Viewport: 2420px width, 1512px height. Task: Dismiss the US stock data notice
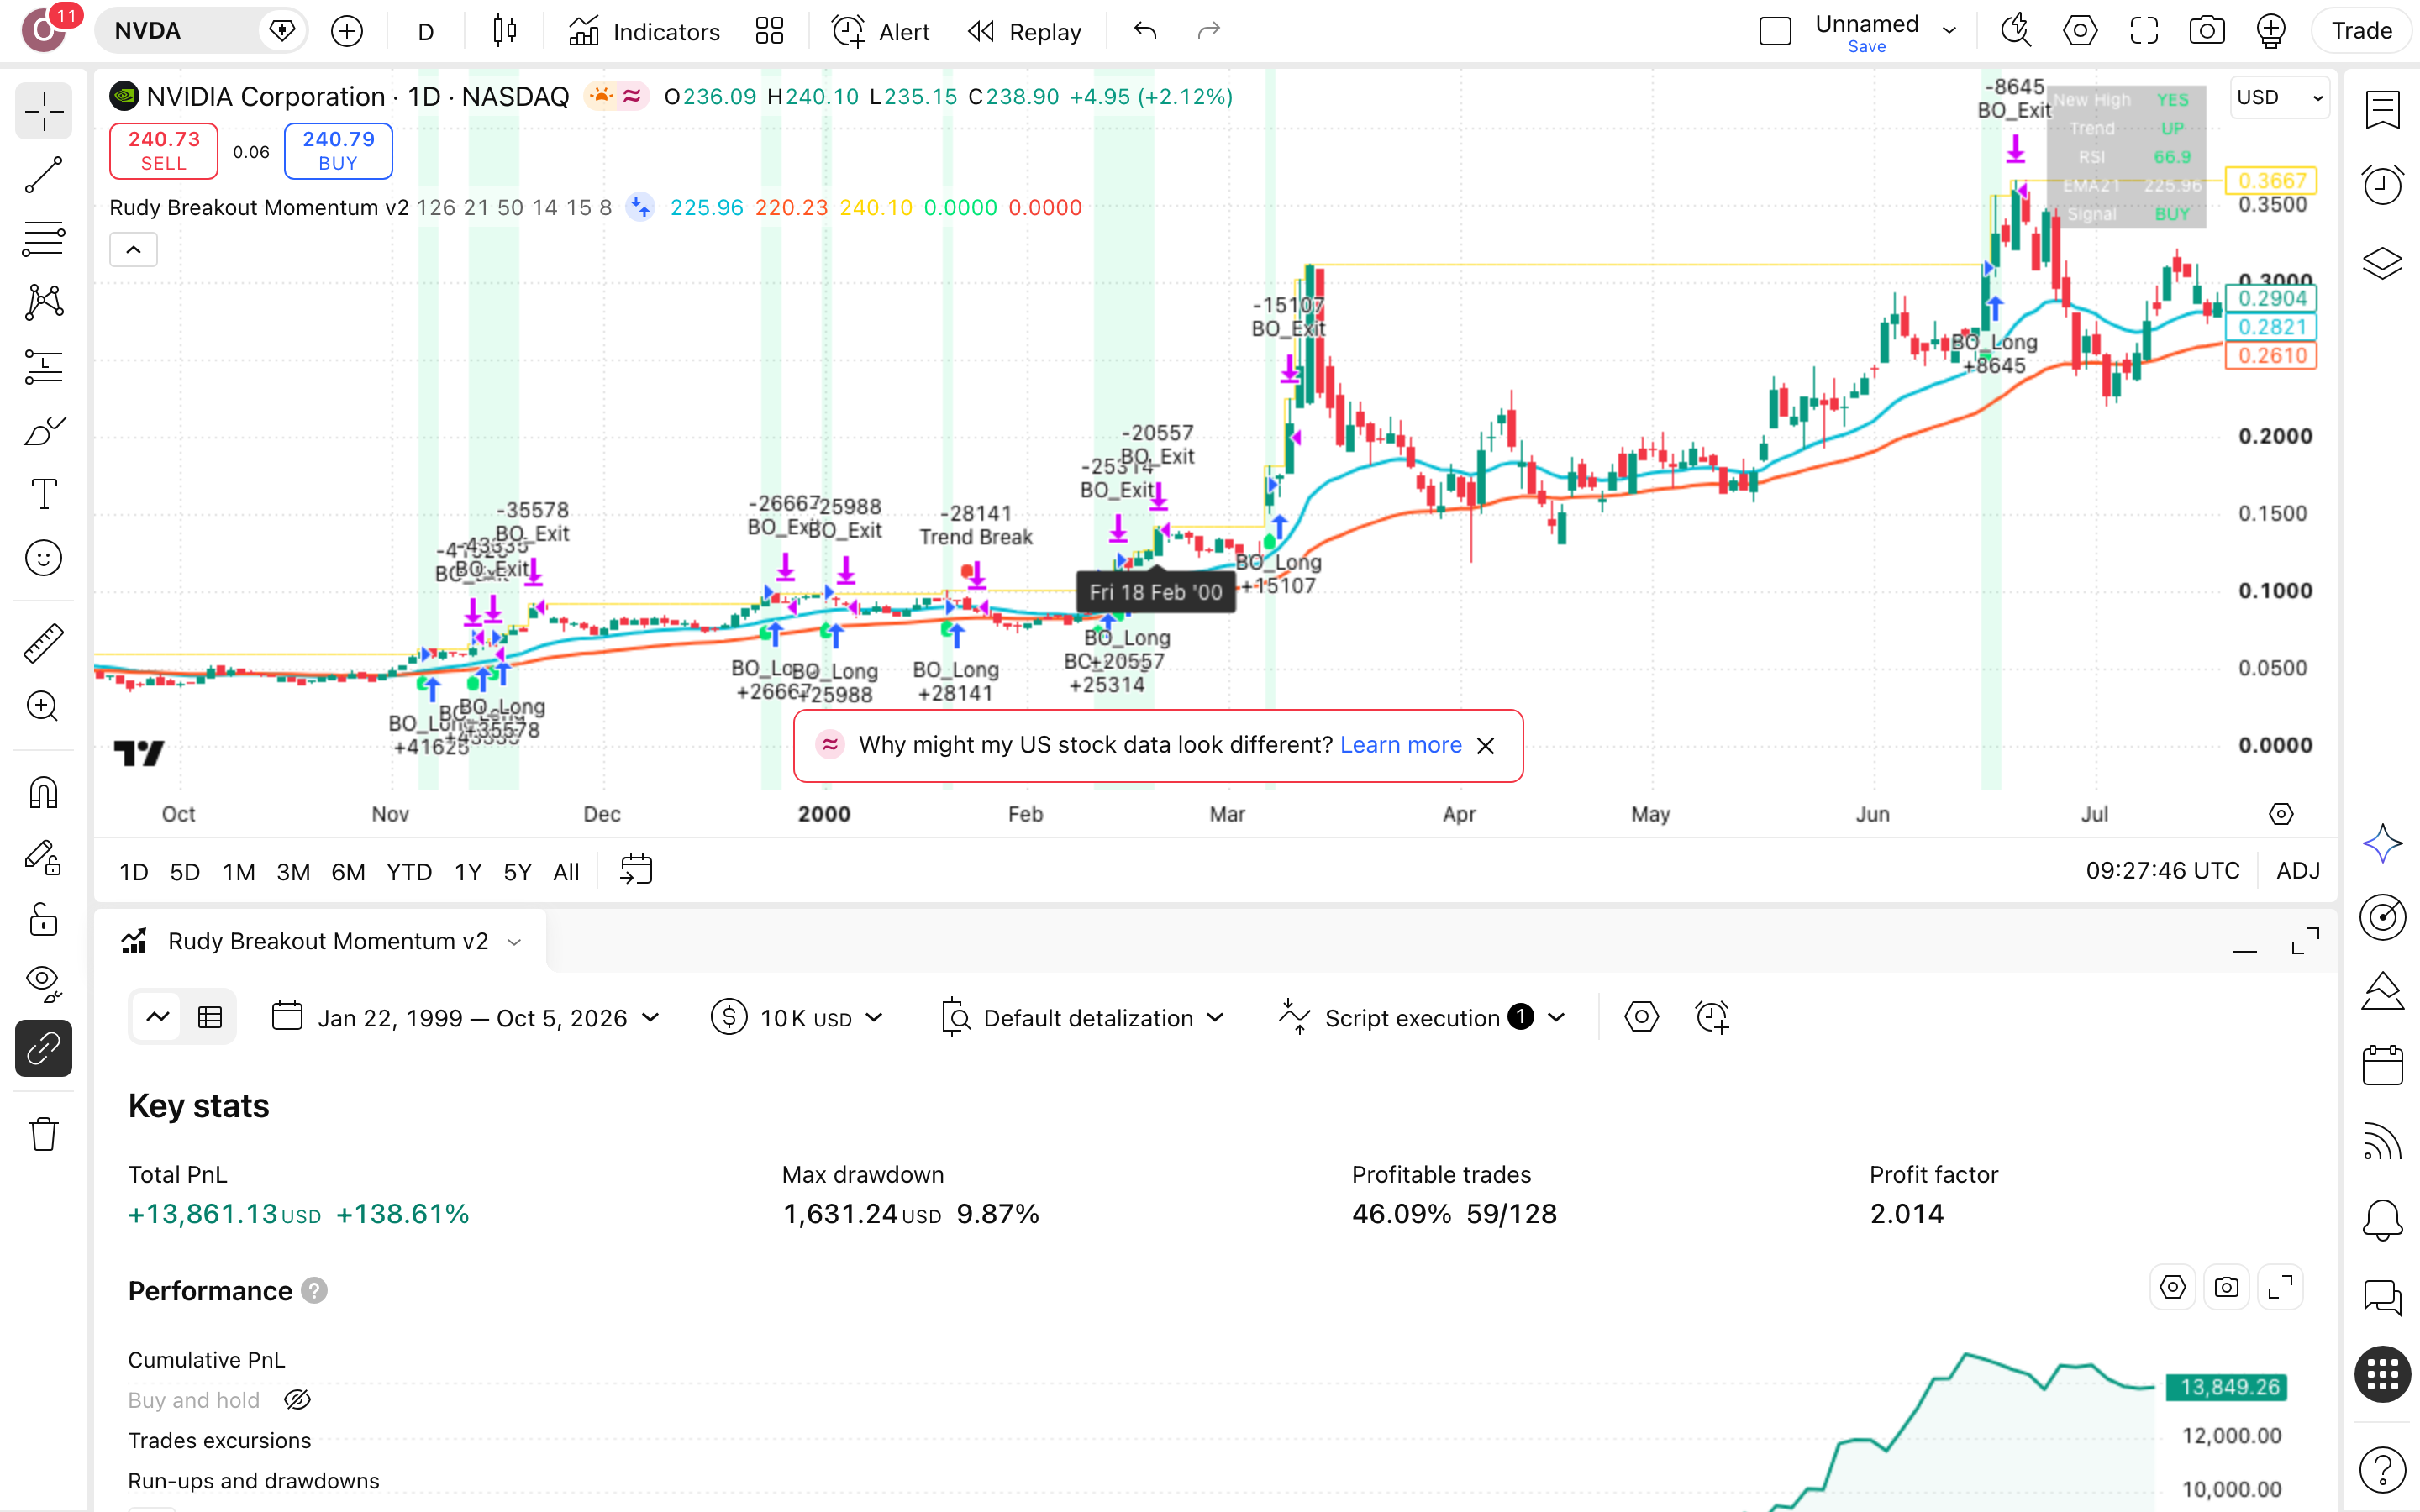click(x=1485, y=746)
